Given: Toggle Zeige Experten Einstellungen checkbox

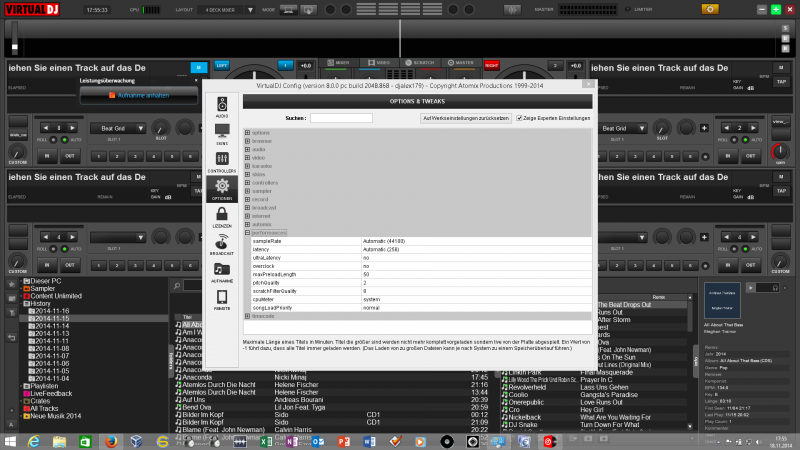Looking at the screenshot, I should (519, 118).
